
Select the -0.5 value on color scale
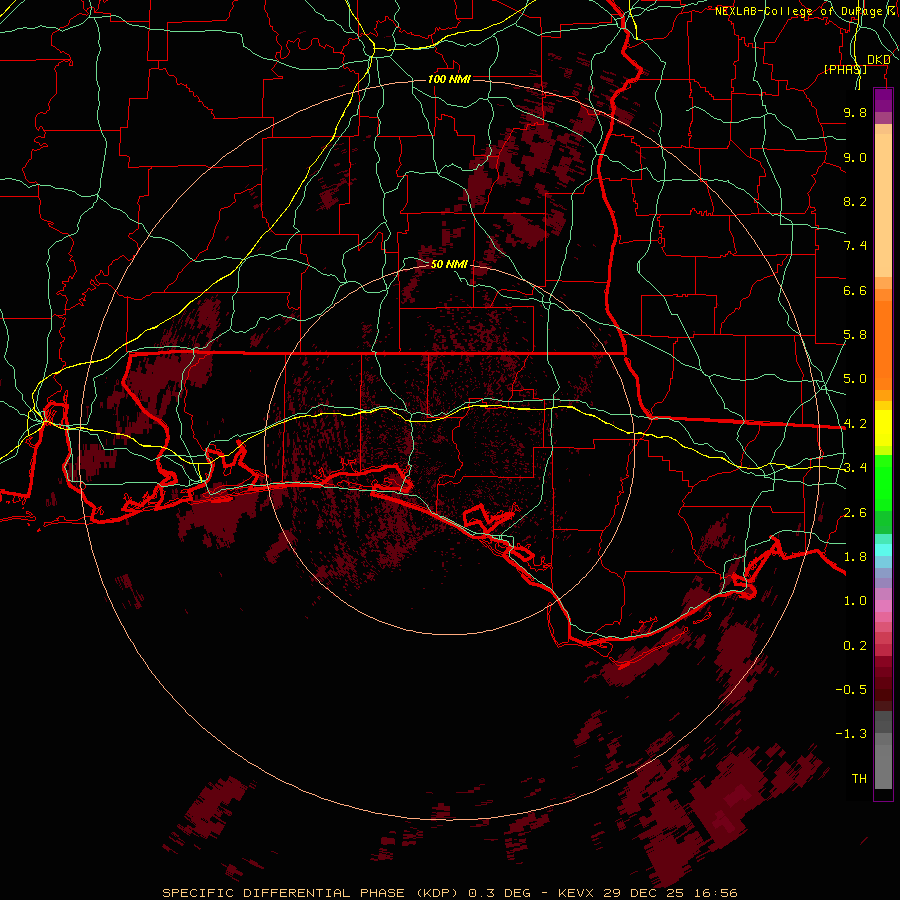851,690
